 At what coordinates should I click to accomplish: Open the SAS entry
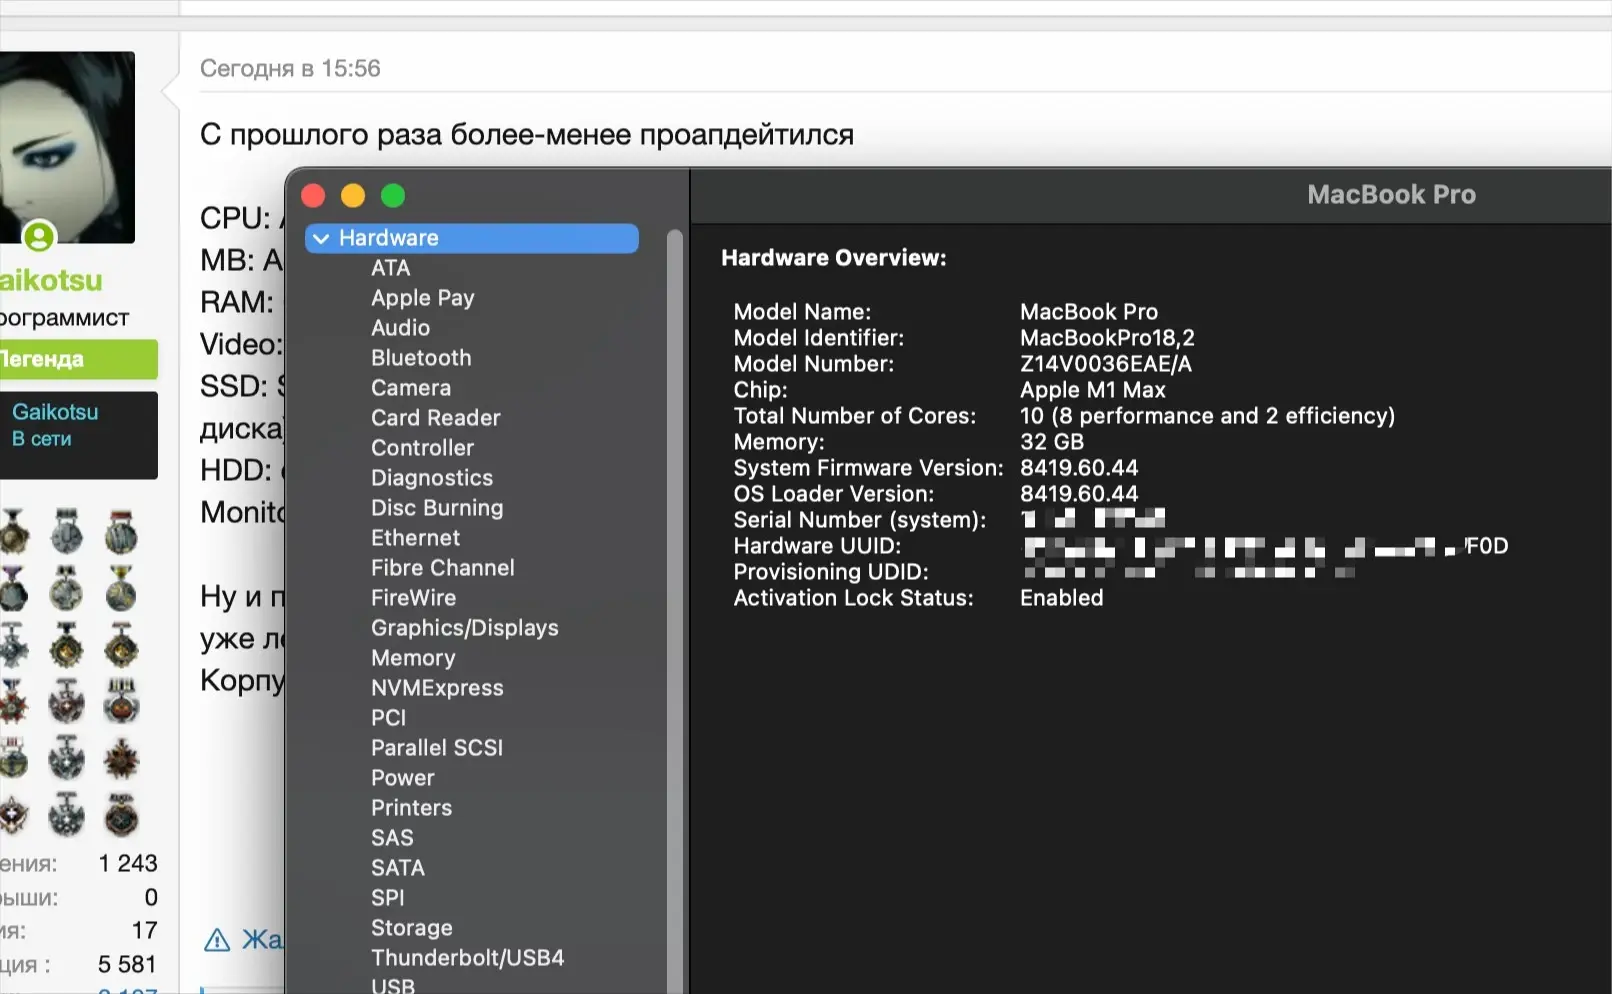(392, 838)
